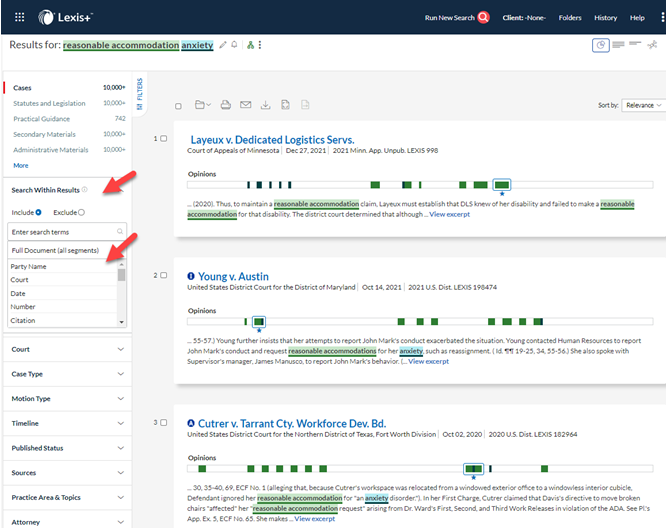
Task: View excerpt for the Young v. Austin result
Action: [x=428, y=361]
